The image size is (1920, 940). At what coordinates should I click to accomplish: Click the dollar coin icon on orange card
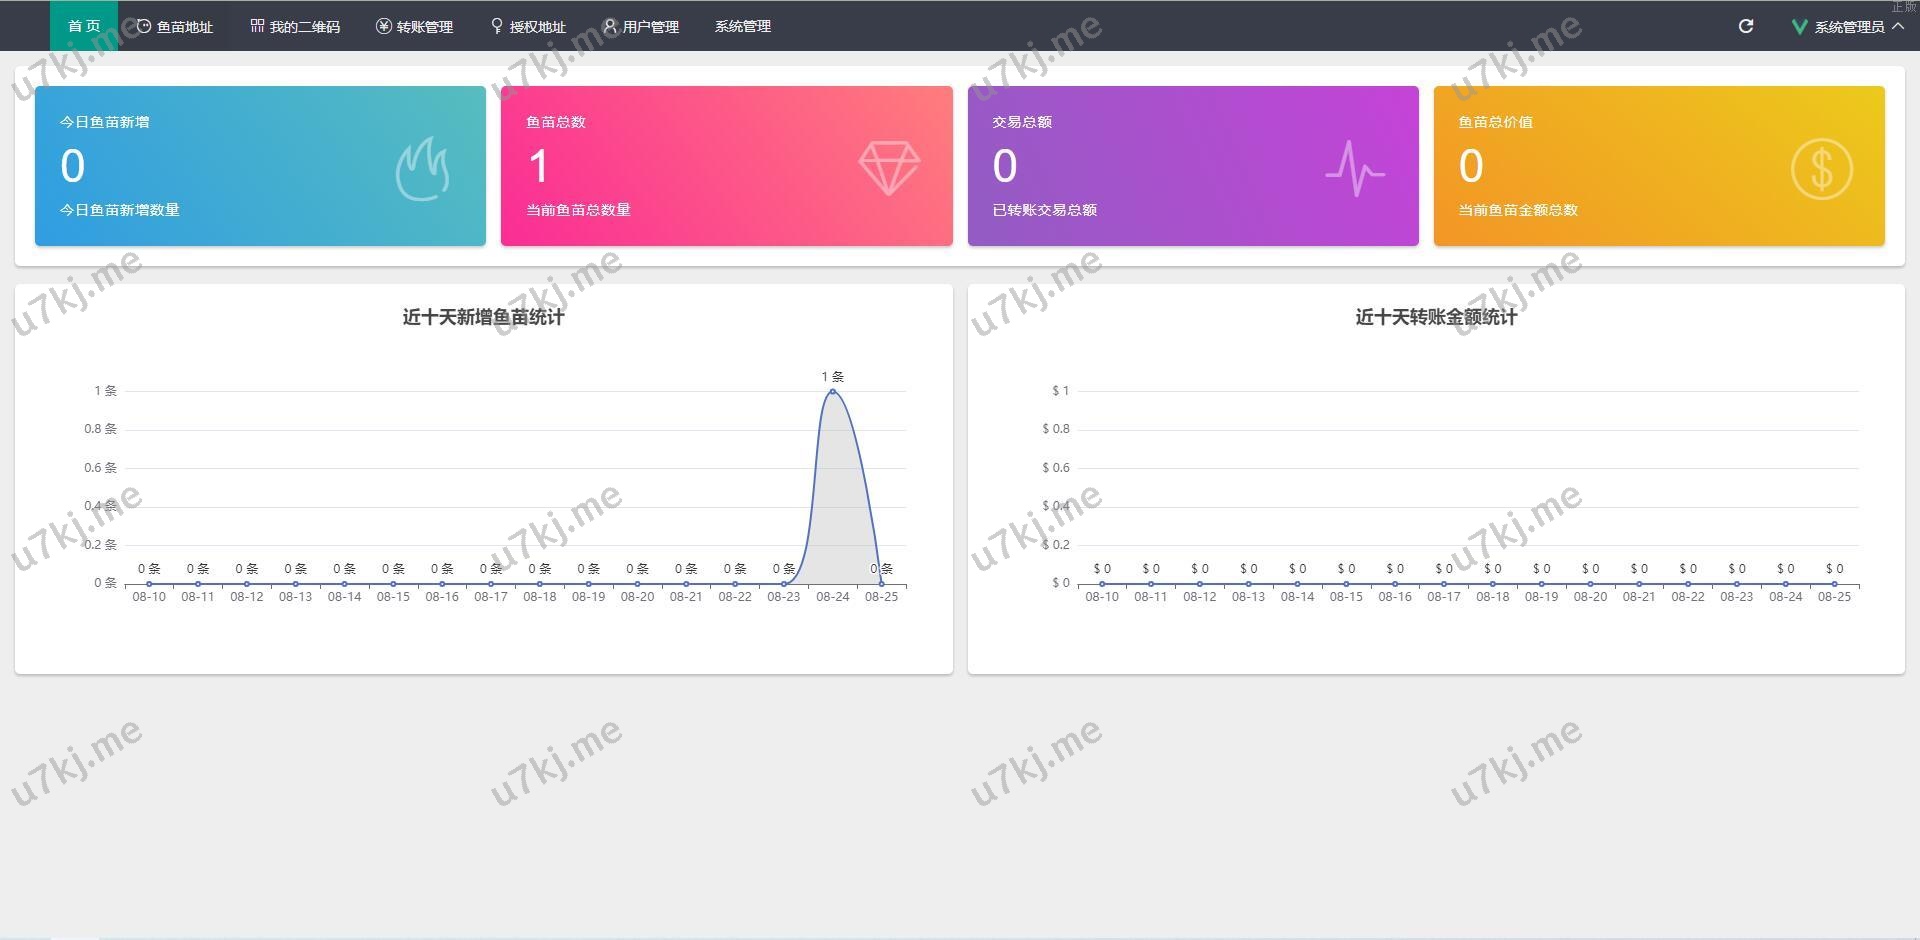click(x=1820, y=168)
